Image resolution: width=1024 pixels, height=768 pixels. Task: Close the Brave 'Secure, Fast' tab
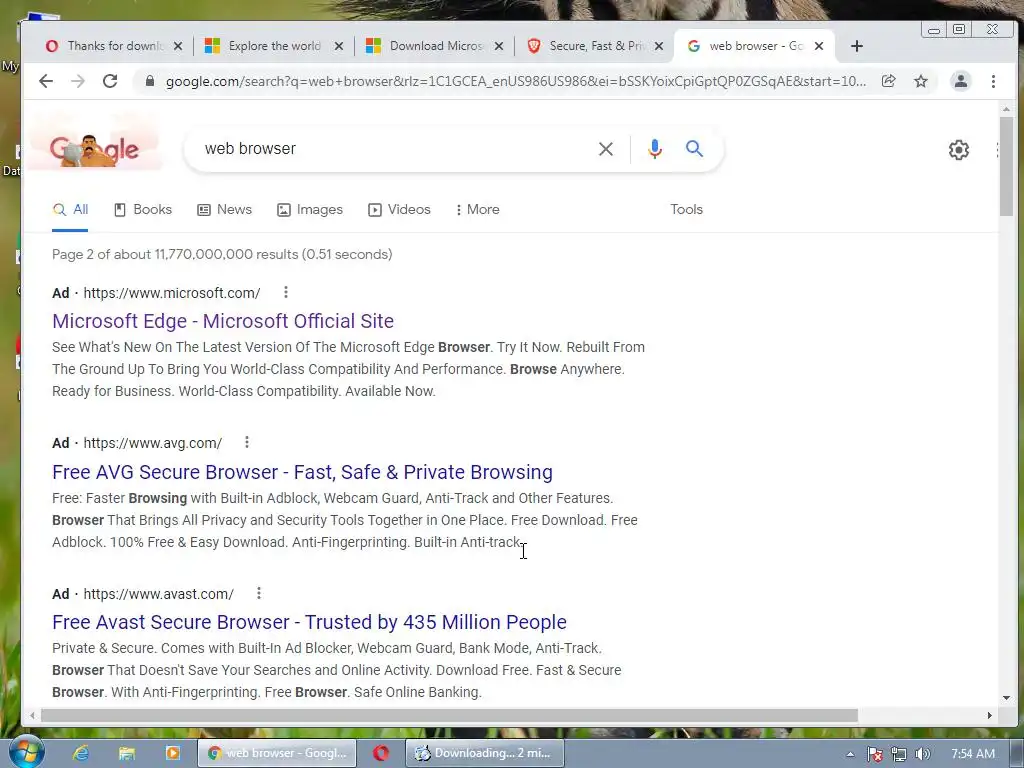(x=659, y=46)
